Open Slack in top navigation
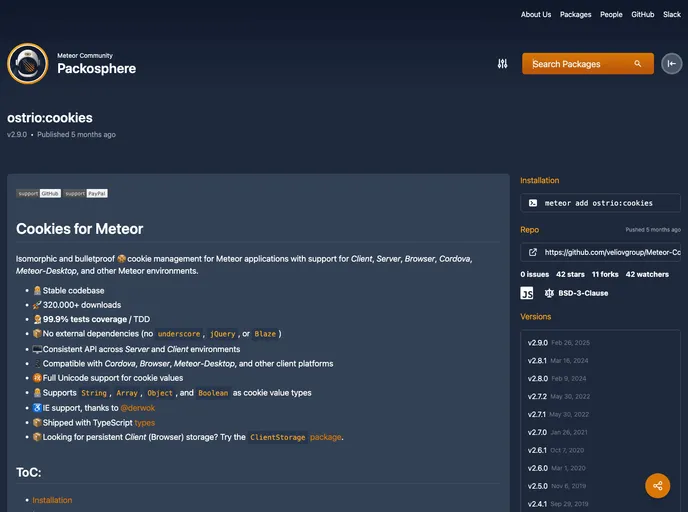The image size is (688, 512). click(672, 14)
